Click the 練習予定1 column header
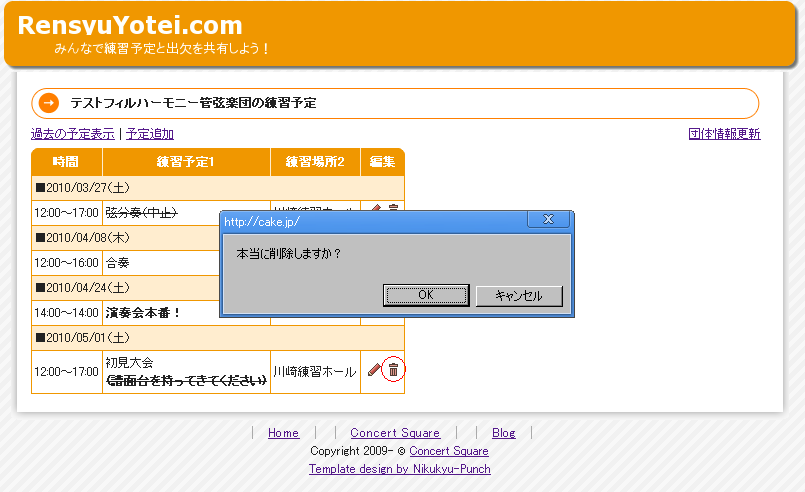The image size is (805, 492). pyautogui.click(x=186, y=162)
